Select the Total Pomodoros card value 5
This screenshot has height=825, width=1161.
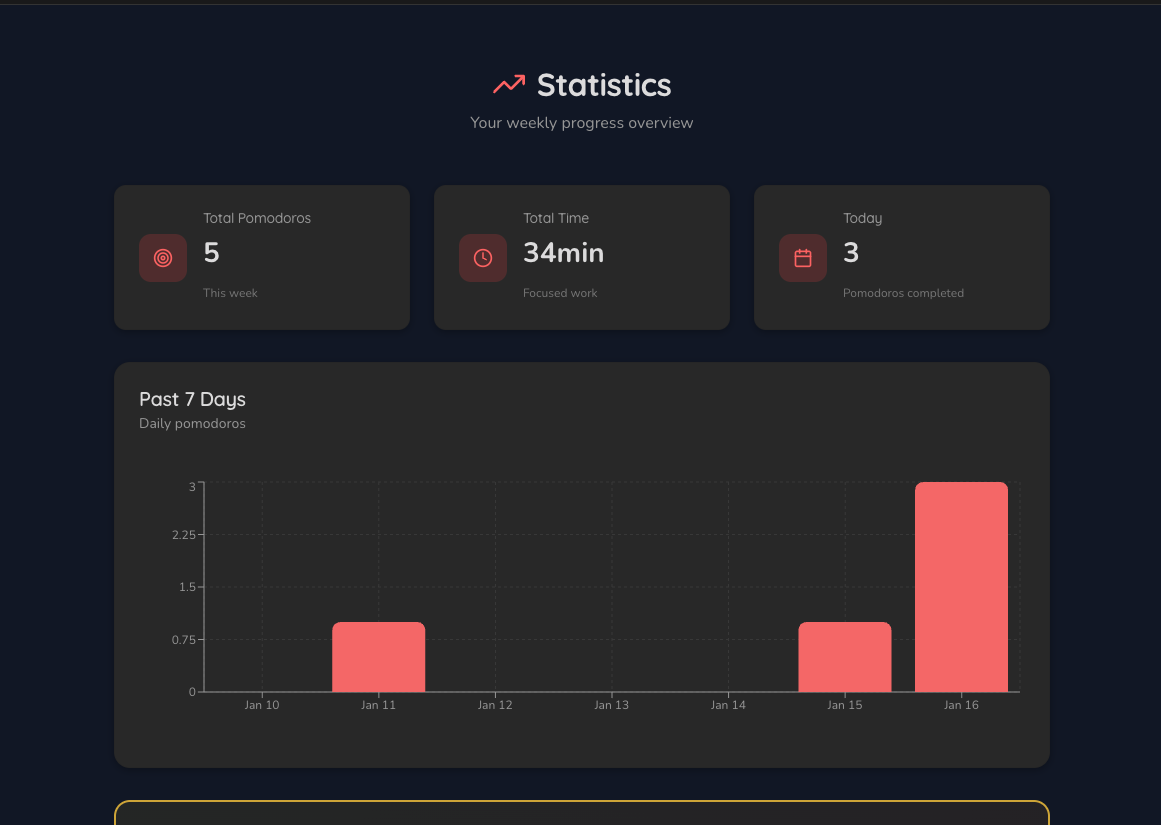coord(211,253)
